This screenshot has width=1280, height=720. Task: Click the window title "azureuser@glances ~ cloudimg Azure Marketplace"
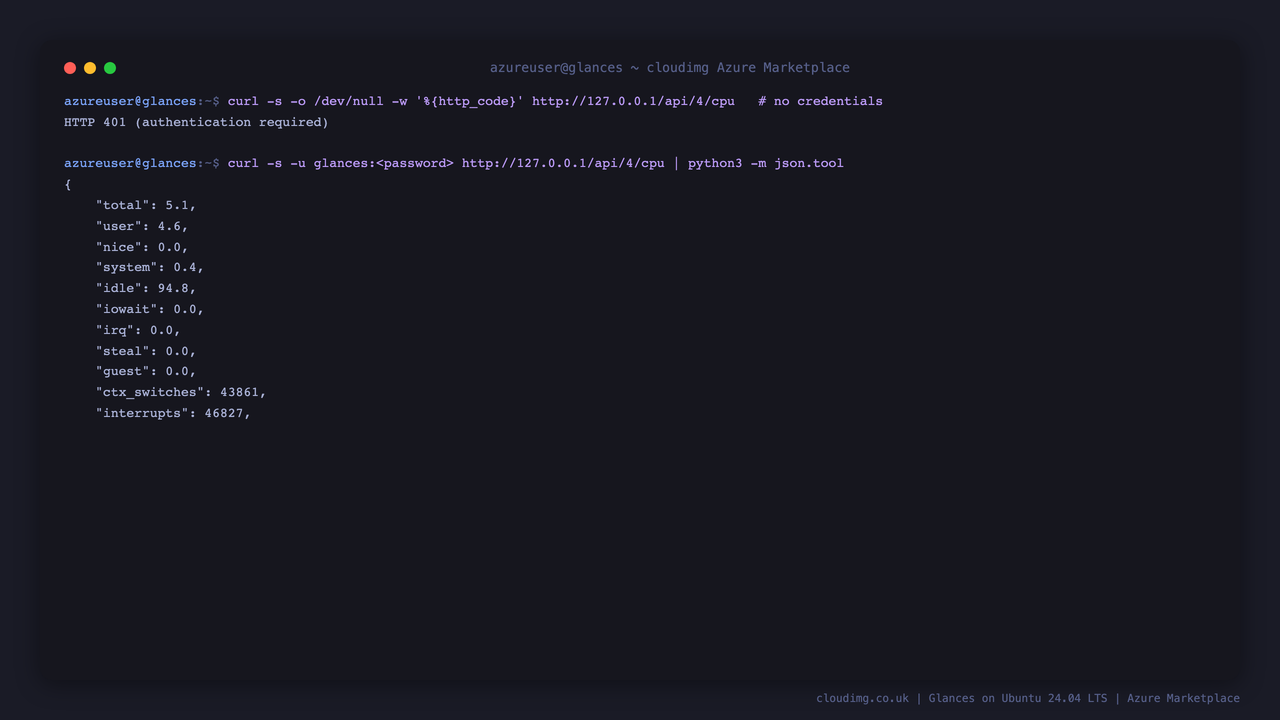click(x=670, y=68)
